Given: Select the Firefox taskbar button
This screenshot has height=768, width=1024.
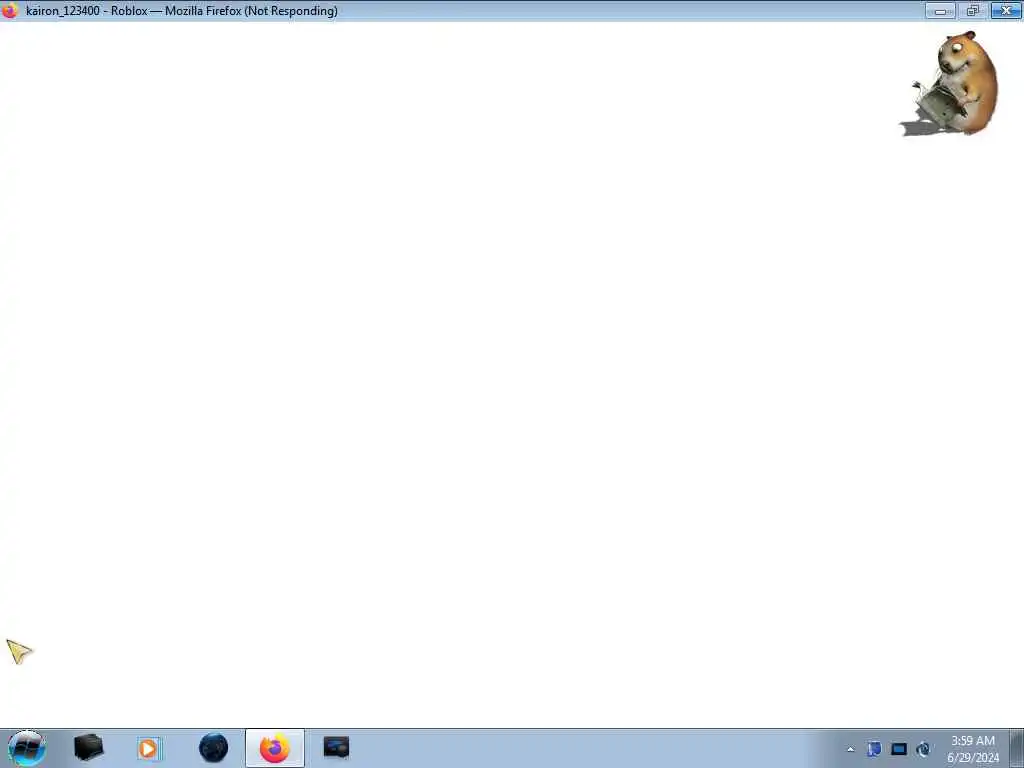Looking at the screenshot, I should coord(275,748).
